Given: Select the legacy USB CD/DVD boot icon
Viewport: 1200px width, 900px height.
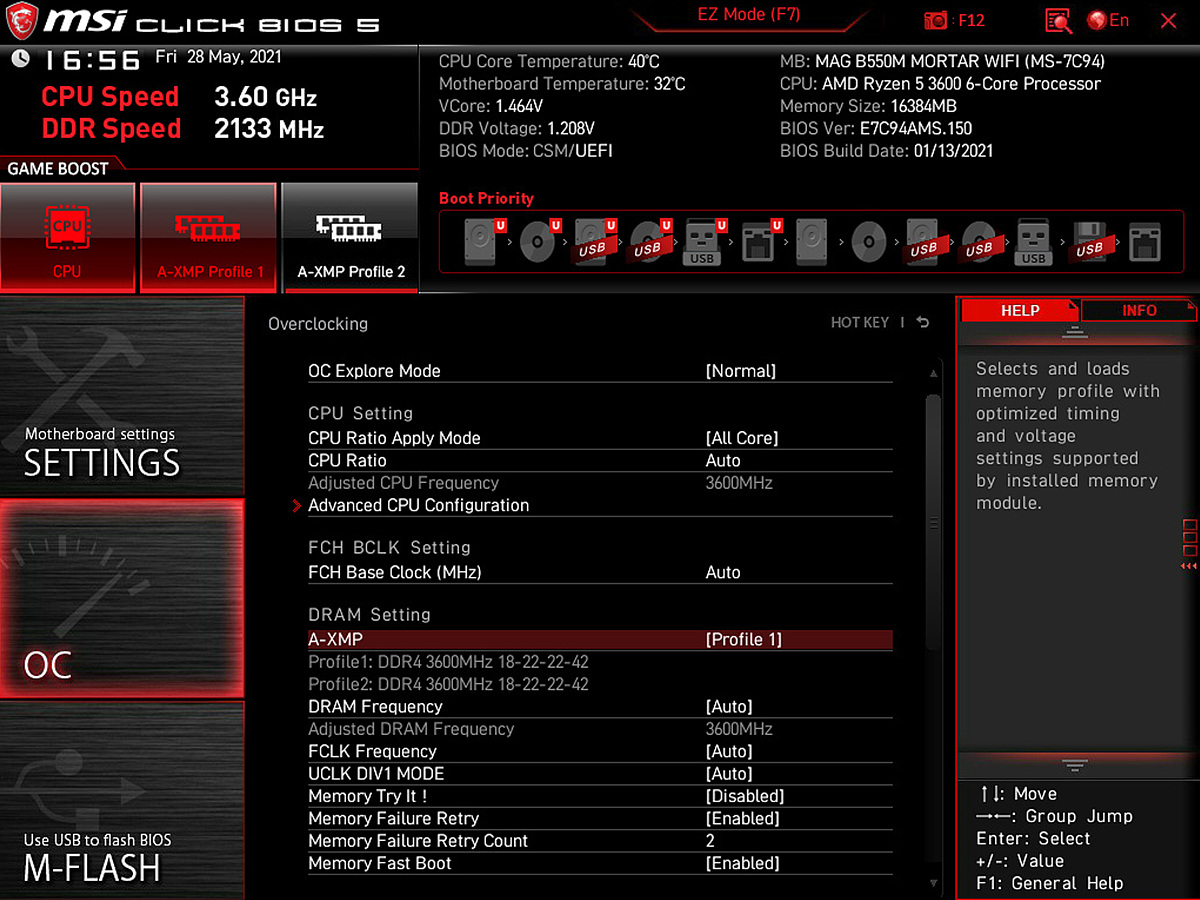Looking at the screenshot, I should point(979,241).
